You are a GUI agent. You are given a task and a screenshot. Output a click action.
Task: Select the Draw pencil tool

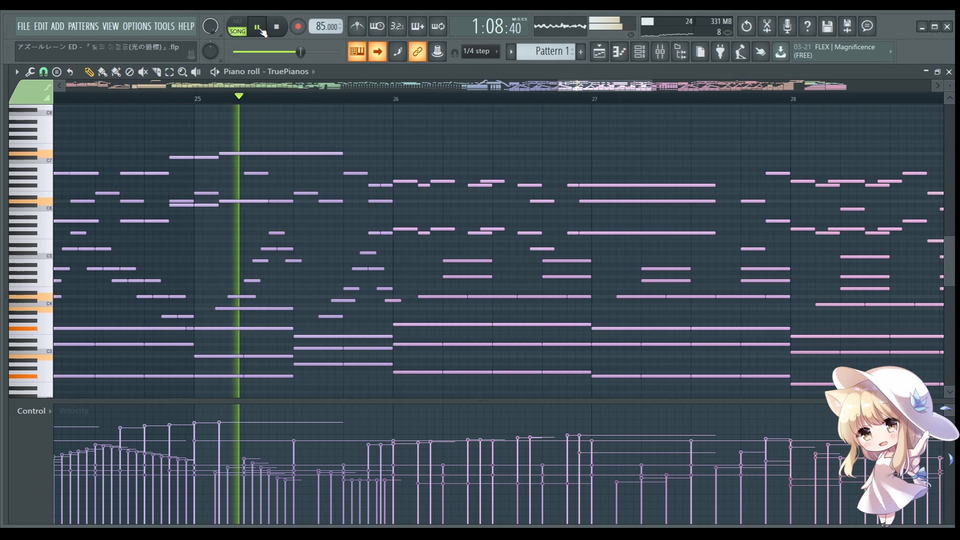tap(89, 72)
